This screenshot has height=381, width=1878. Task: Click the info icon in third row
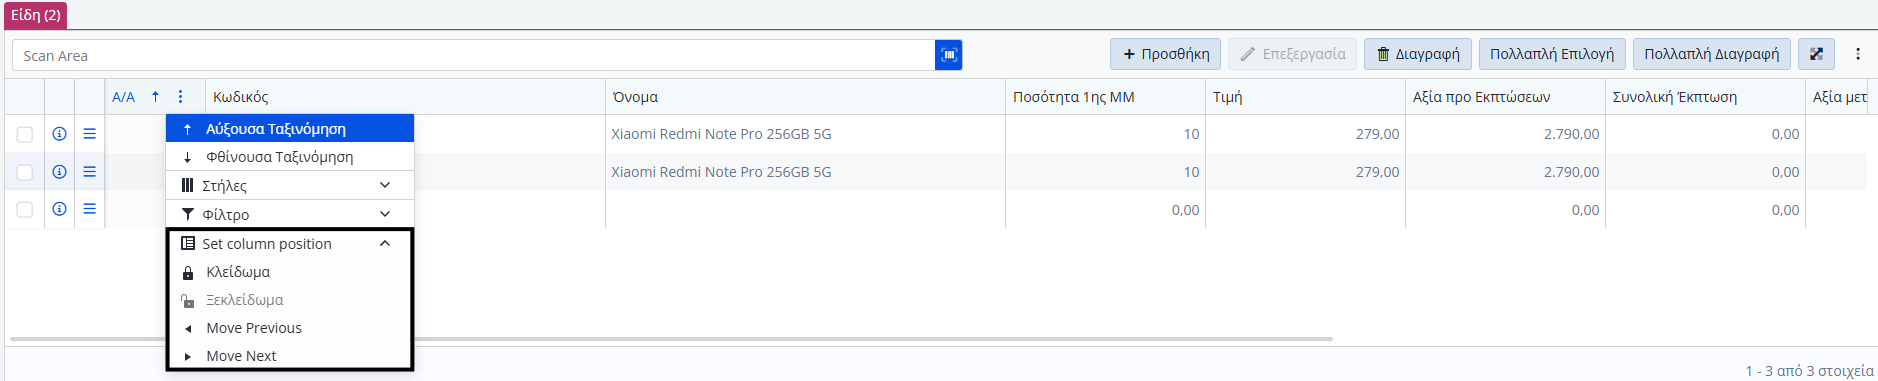[x=60, y=209]
